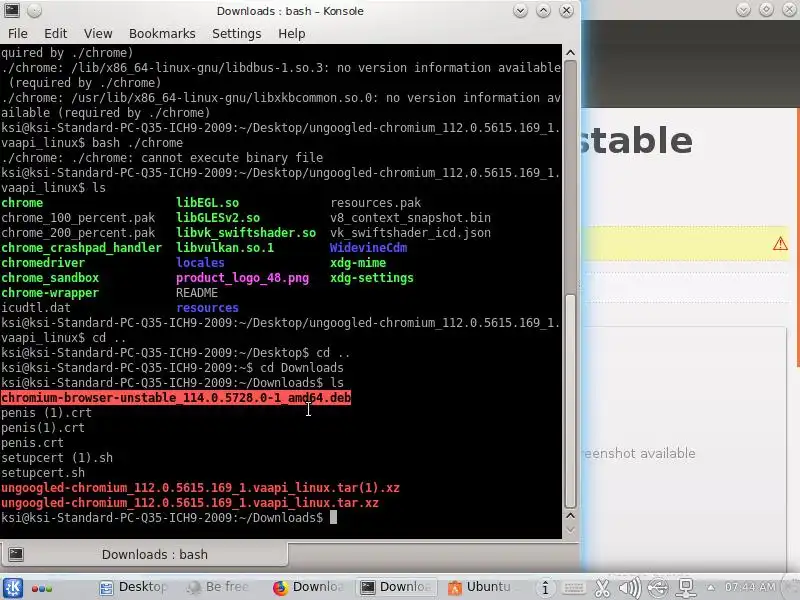Click the warning triangle icon in background window
This screenshot has height=600, width=800.
[x=780, y=243]
